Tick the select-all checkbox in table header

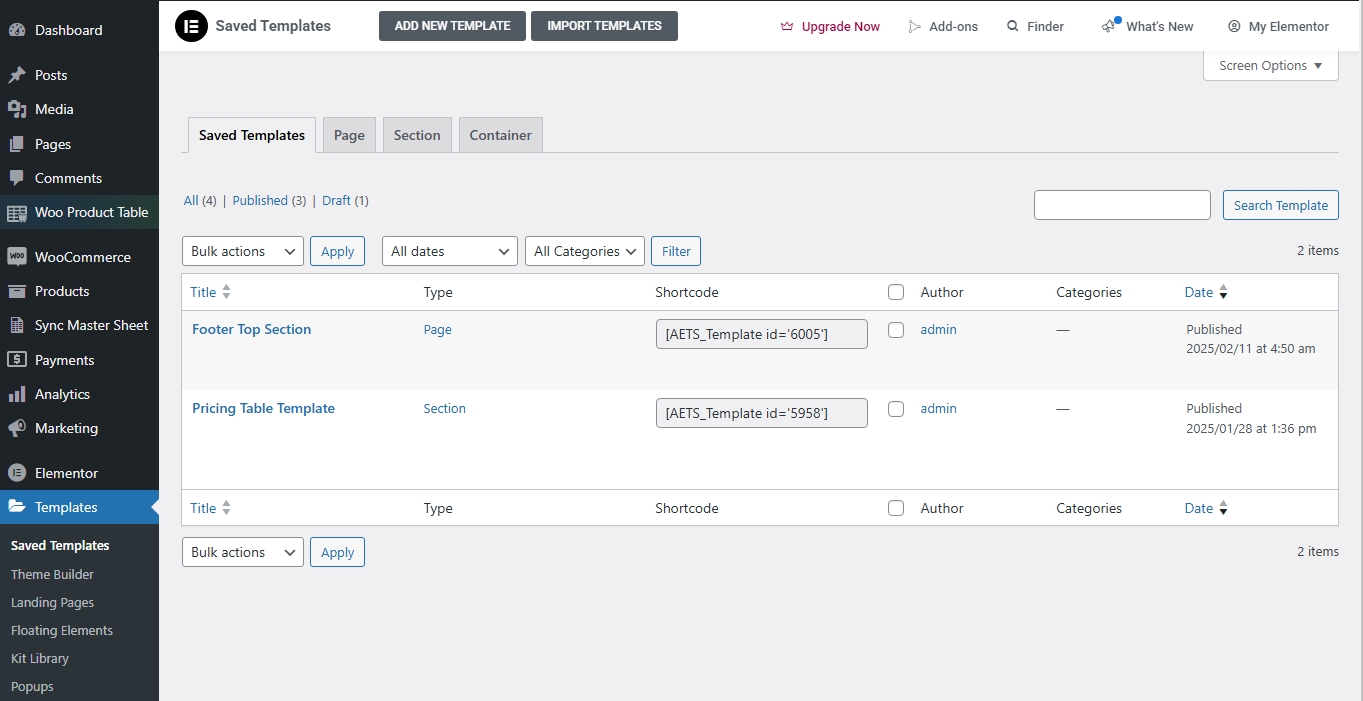[896, 292]
